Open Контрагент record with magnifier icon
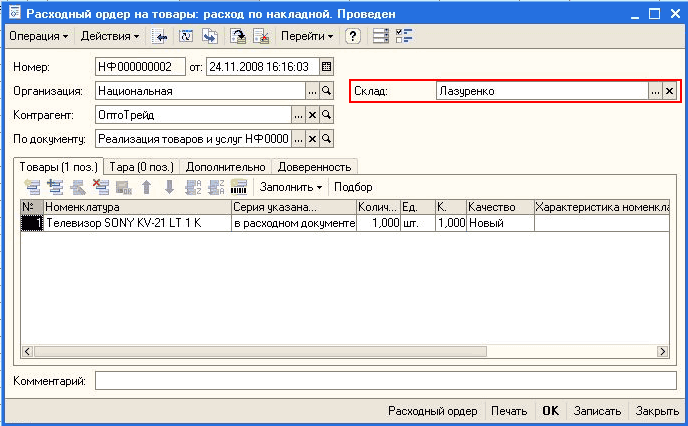This screenshot has width=688, height=426. 326,115
